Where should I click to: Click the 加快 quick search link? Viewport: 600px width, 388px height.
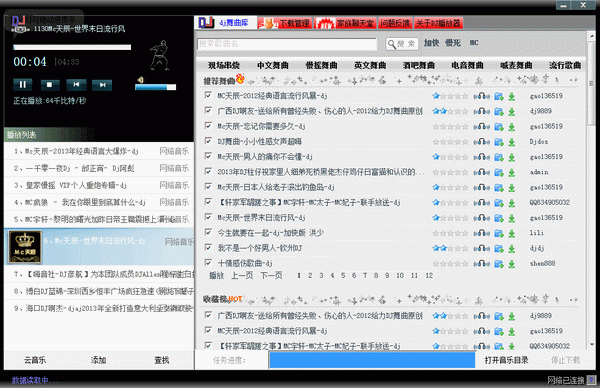(x=431, y=43)
